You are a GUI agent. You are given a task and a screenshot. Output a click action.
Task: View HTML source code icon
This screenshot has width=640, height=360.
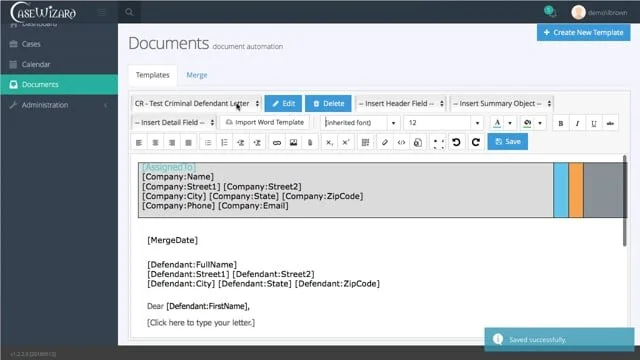click(401, 142)
